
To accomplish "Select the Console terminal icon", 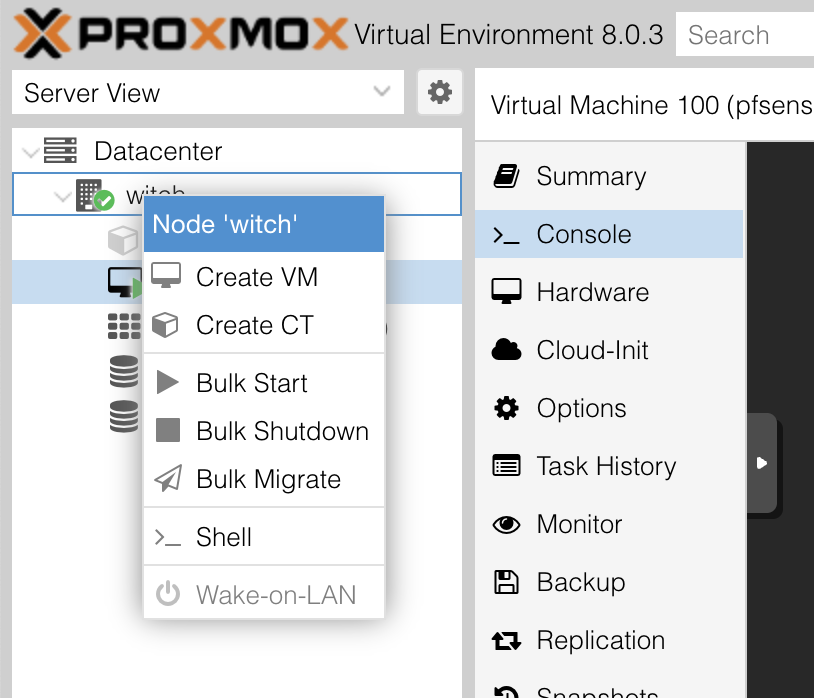I will click(x=507, y=233).
